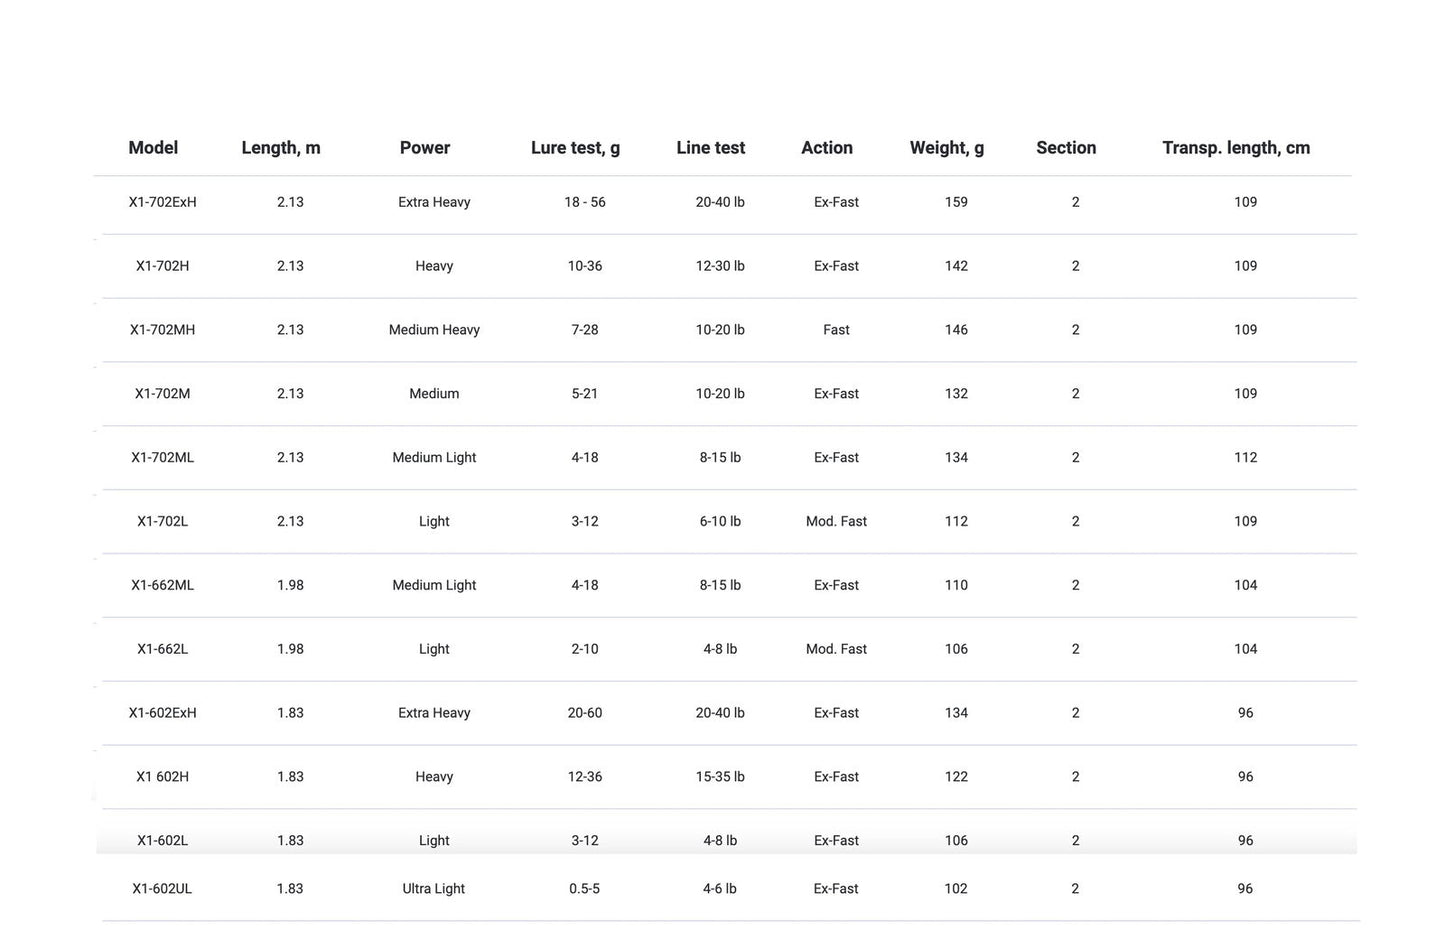Click the Ultra Light power cell
The image size is (1445, 939).
point(434,889)
